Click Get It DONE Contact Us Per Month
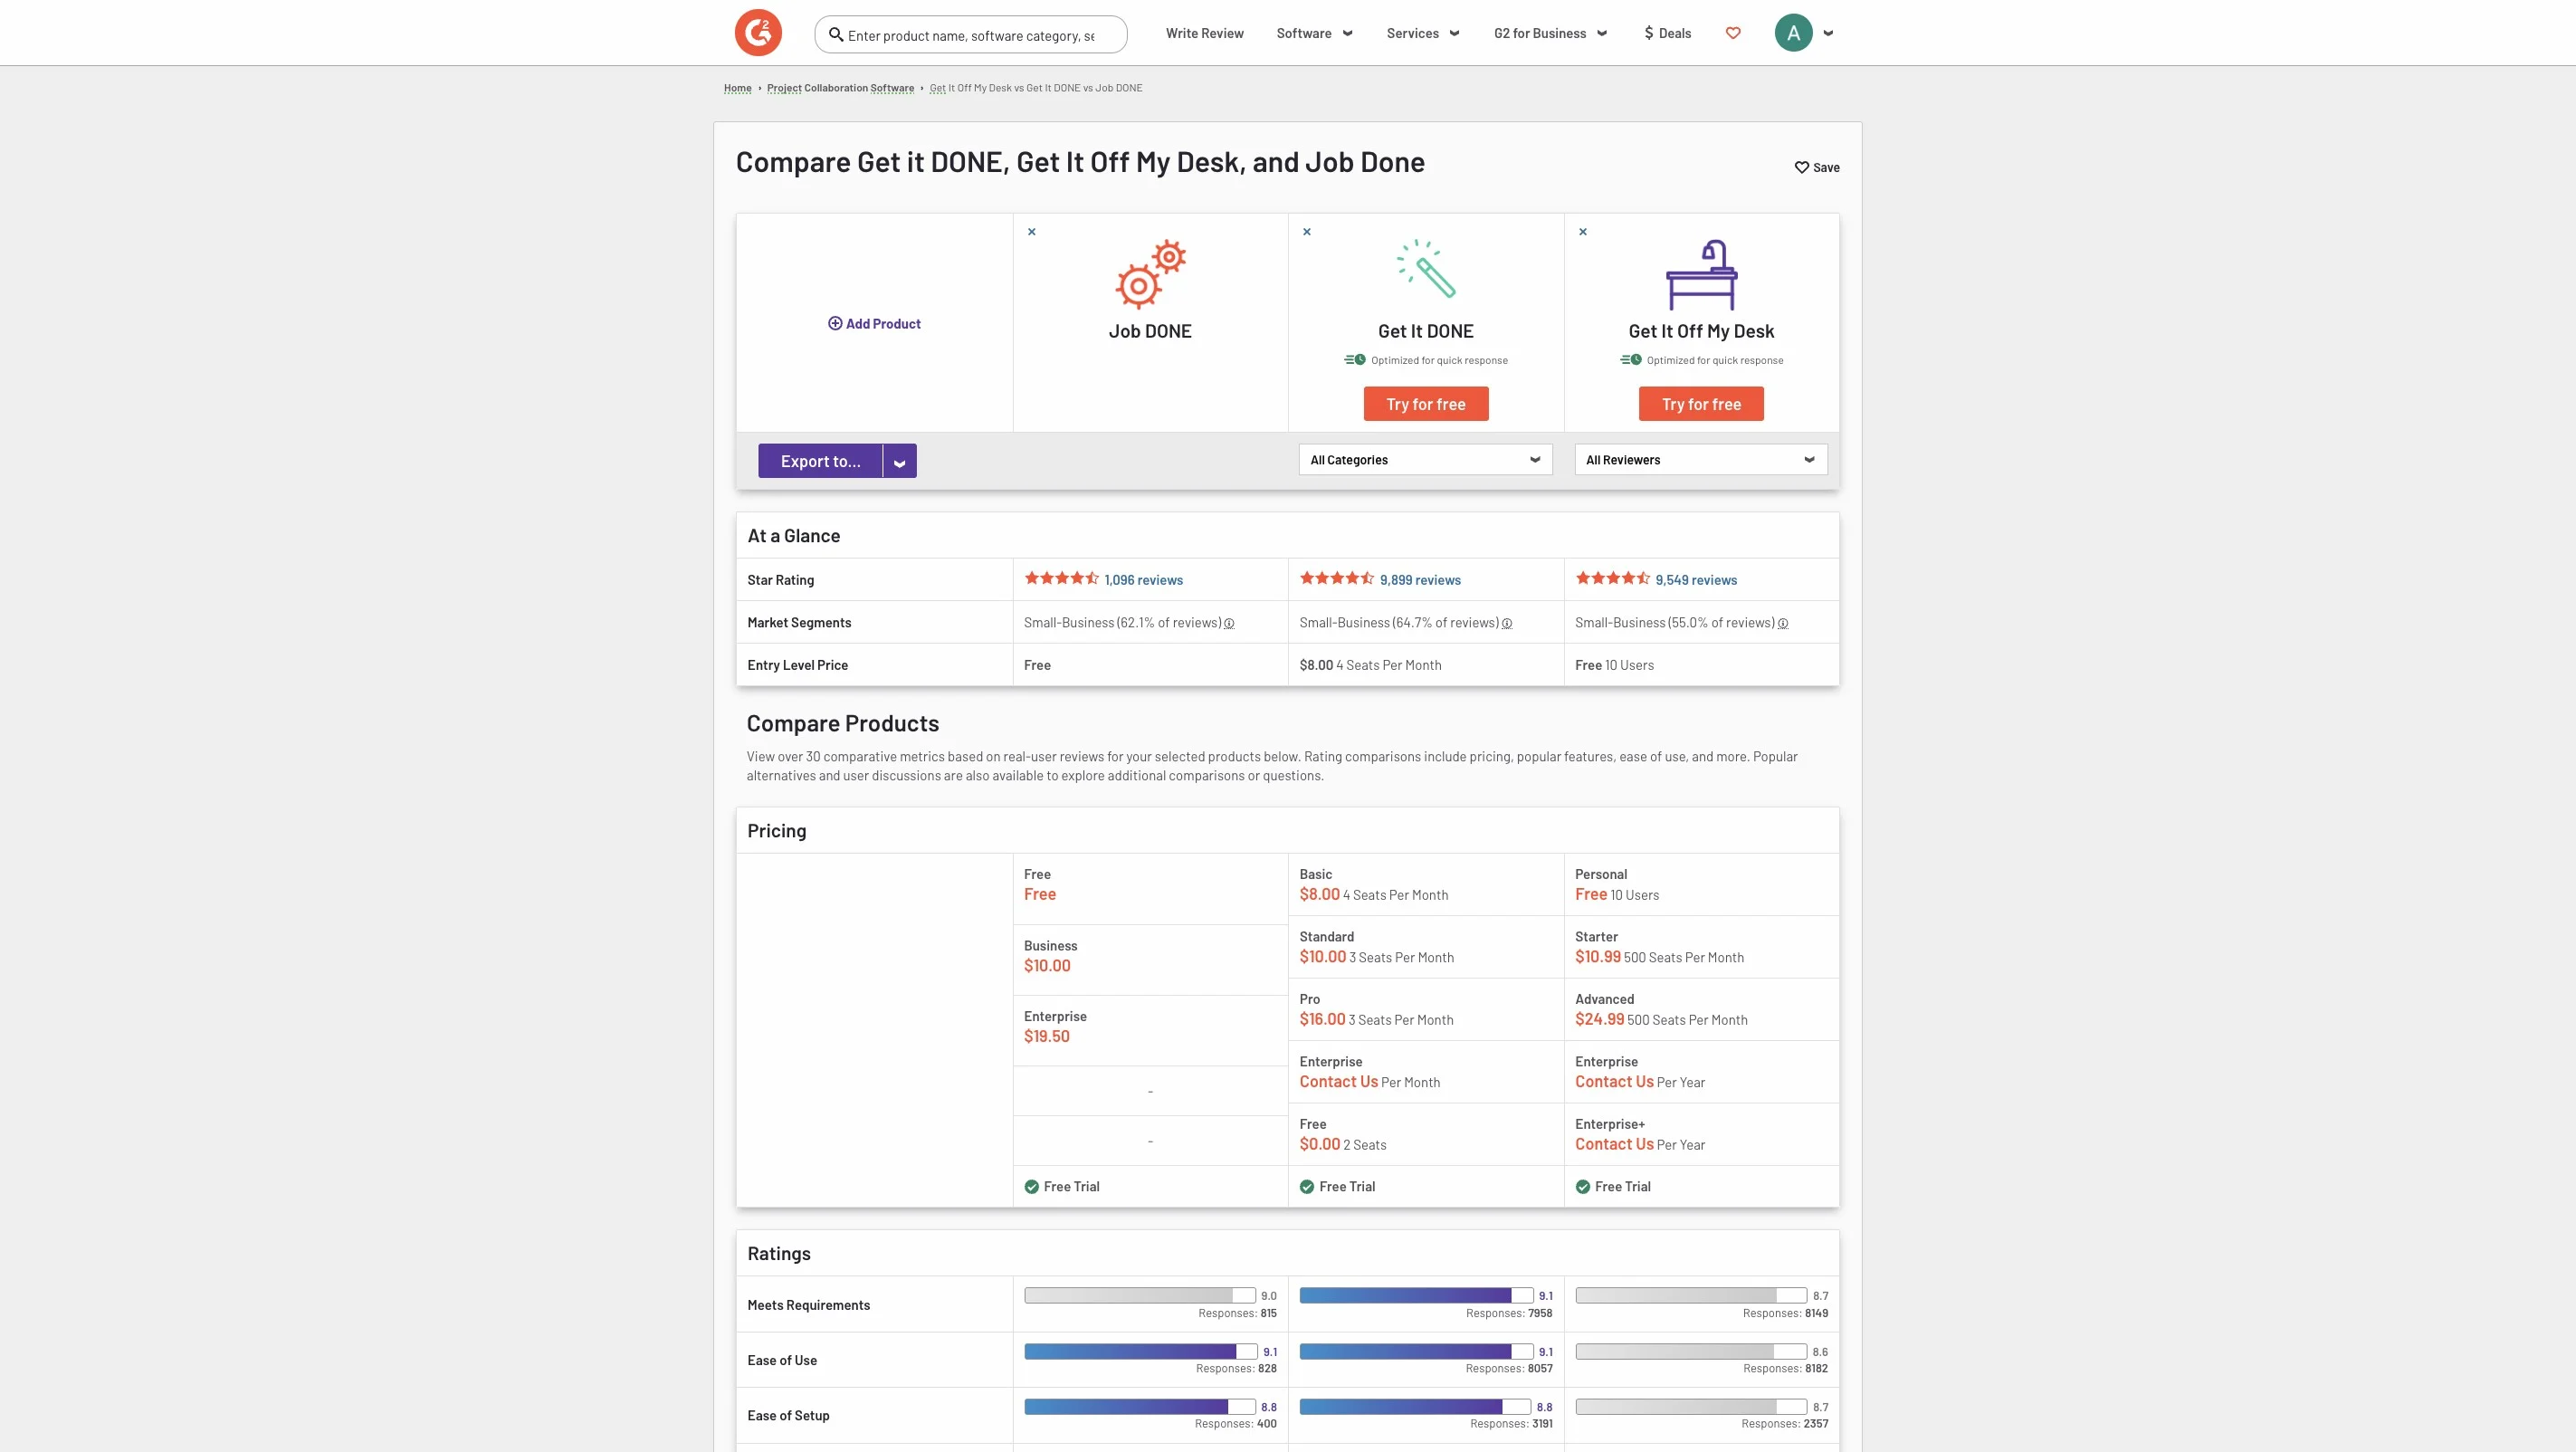2576x1452 pixels. click(x=1369, y=1082)
